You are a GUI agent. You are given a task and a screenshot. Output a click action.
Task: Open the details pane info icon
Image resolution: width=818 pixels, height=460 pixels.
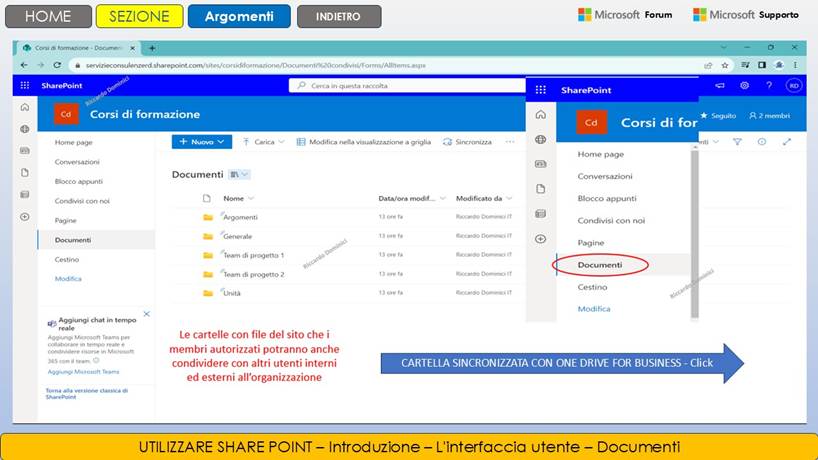click(x=762, y=141)
